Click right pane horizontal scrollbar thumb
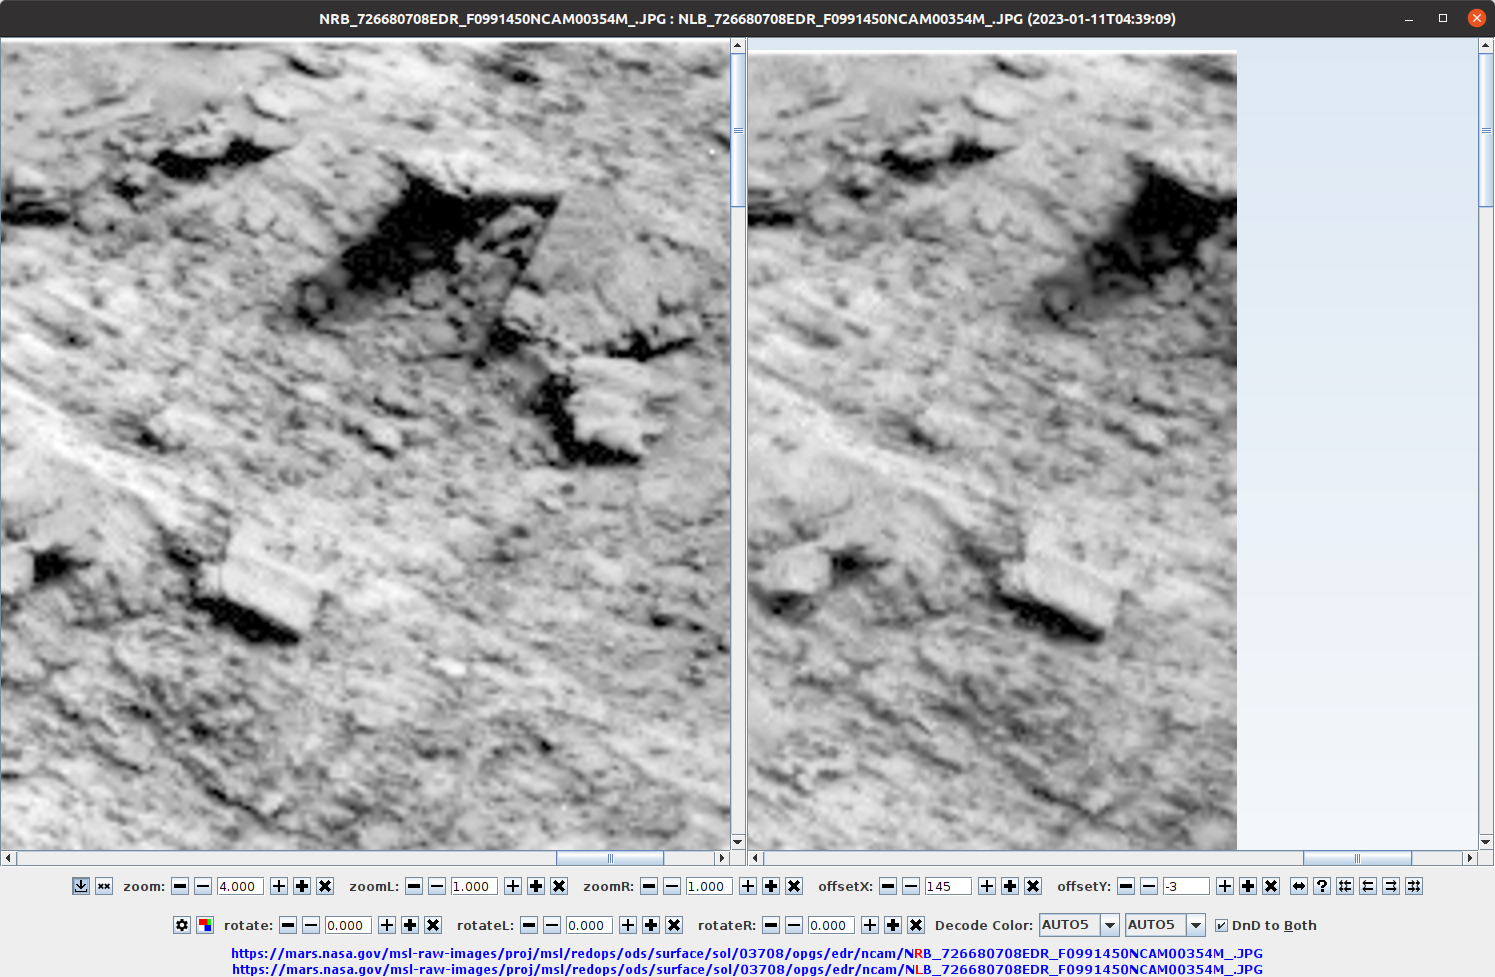This screenshot has height=977, width=1495. (1357, 858)
